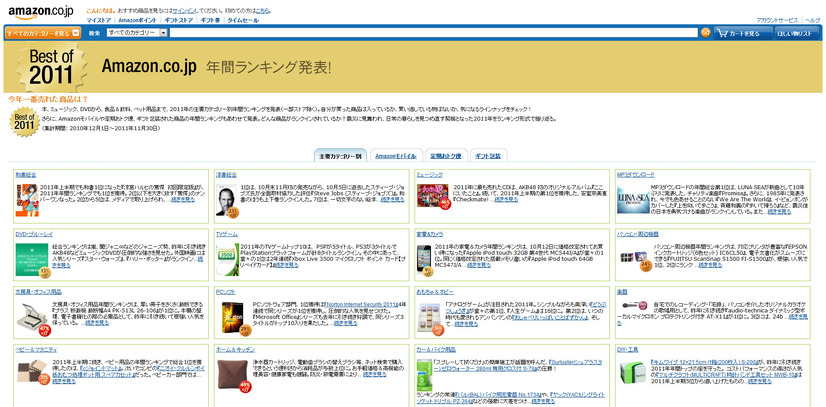
Task: Click the iPod touch thumbnail in 家電&カメラ
Action: click(x=424, y=259)
